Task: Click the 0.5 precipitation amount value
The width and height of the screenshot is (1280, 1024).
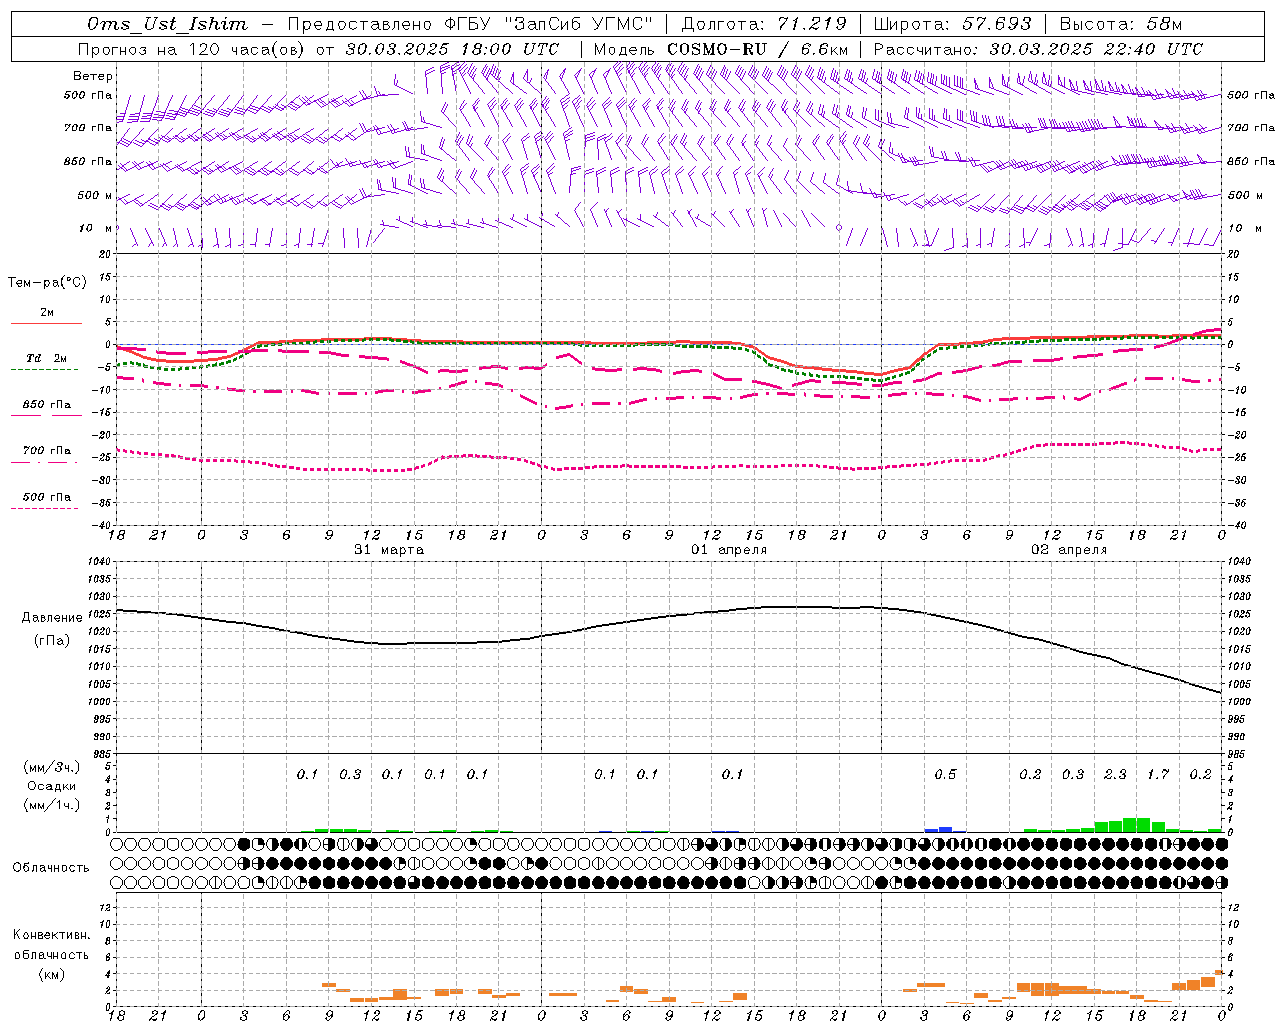Action: (x=945, y=774)
